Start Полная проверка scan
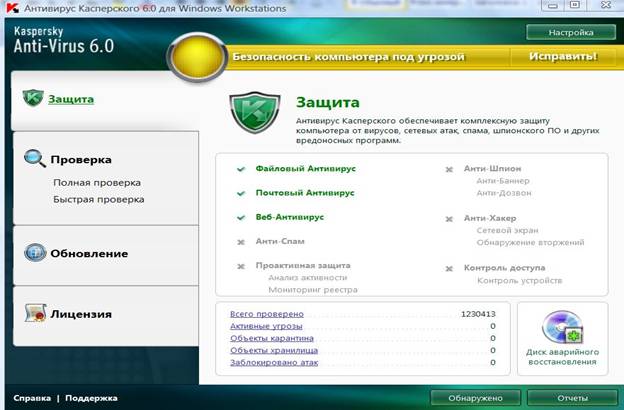 pyautogui.click(x=97, y=183)
